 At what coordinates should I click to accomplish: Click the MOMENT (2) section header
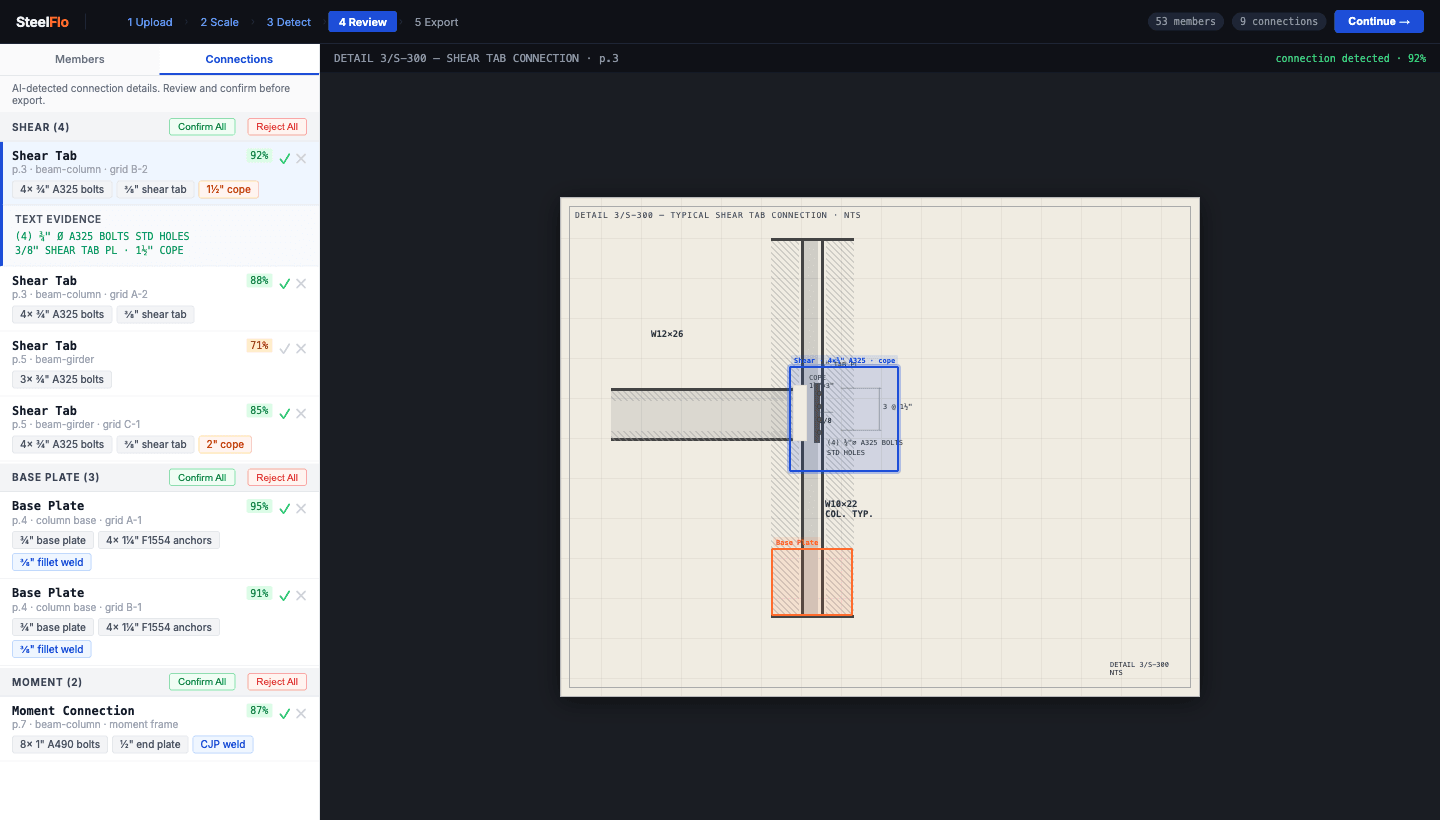coord(47,682)
